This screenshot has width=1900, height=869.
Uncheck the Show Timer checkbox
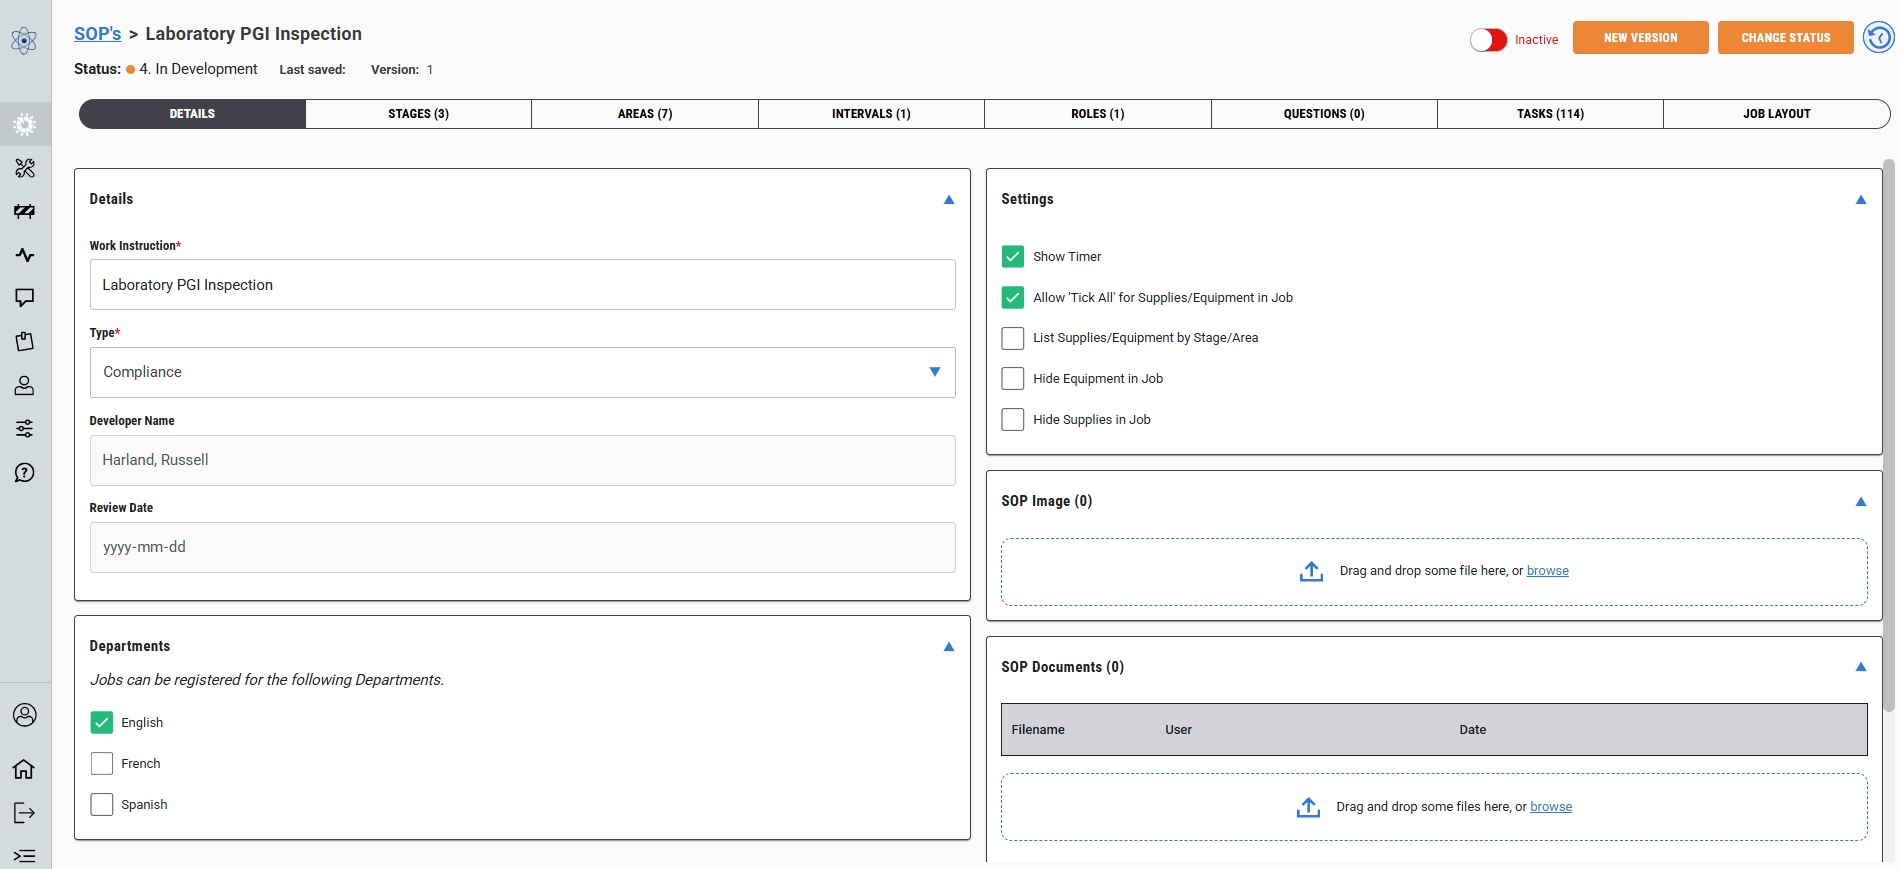[1013, 257]
